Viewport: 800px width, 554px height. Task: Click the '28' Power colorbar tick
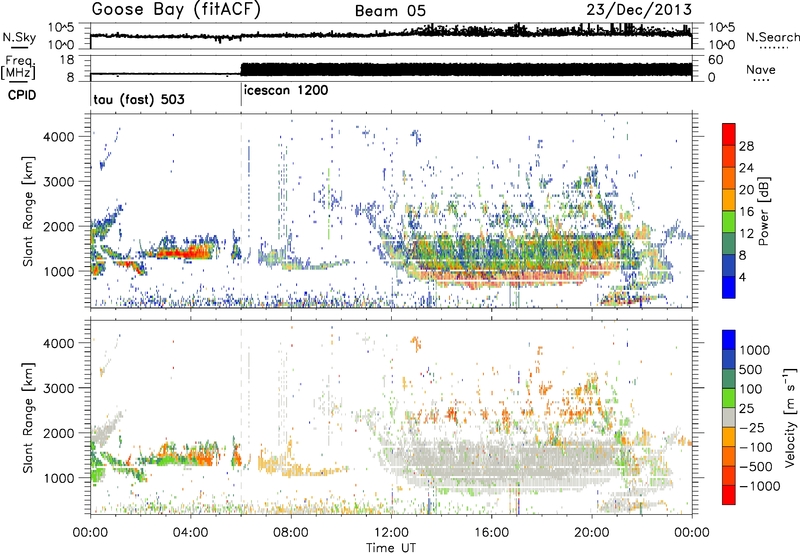(x=746, y=146)
